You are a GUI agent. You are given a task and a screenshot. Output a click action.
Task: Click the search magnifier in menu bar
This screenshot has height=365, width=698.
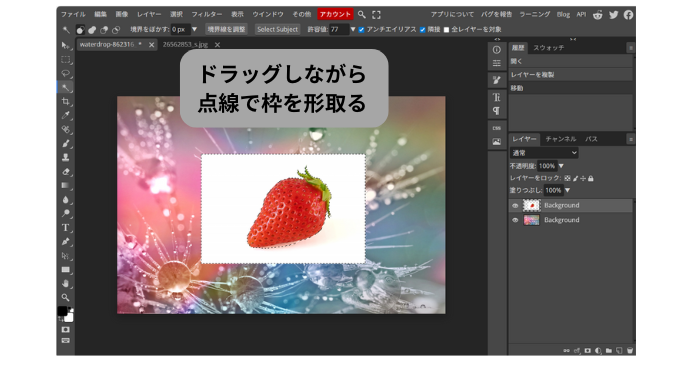[x=362, y=15]
